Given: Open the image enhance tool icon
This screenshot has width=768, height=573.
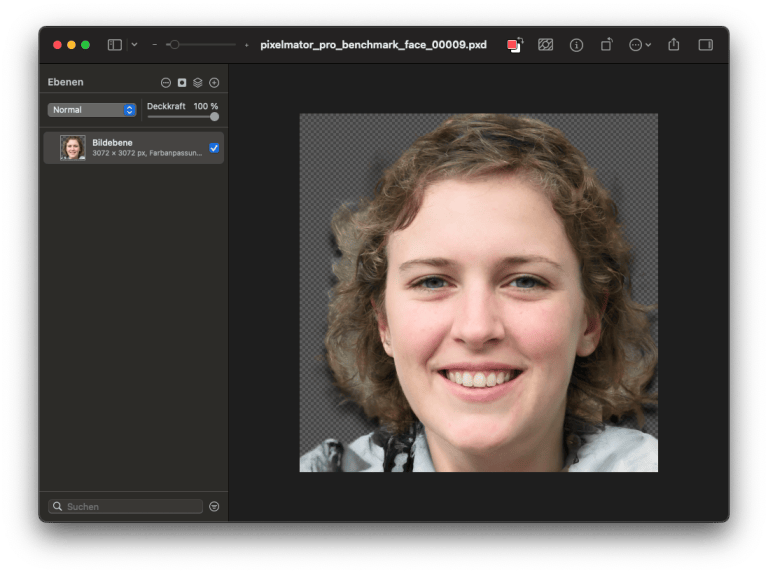Looking at the screenshot, I should click(545, 45).
